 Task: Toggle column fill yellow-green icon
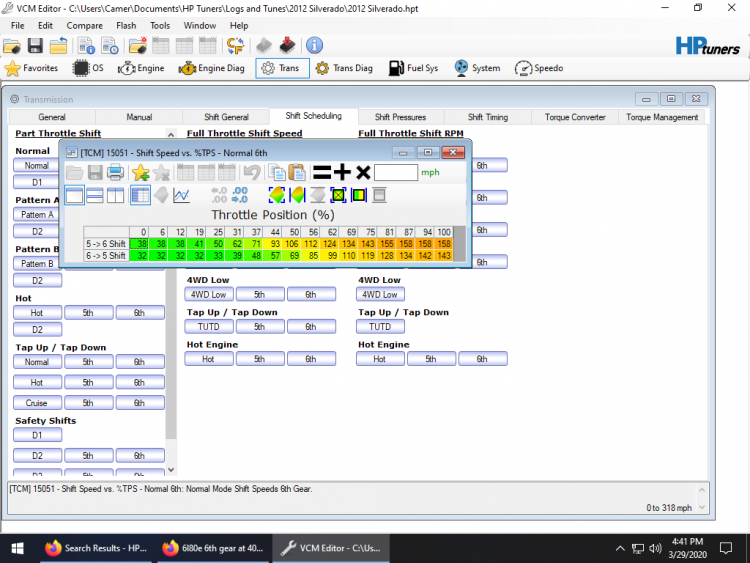[x=359, y=195]
